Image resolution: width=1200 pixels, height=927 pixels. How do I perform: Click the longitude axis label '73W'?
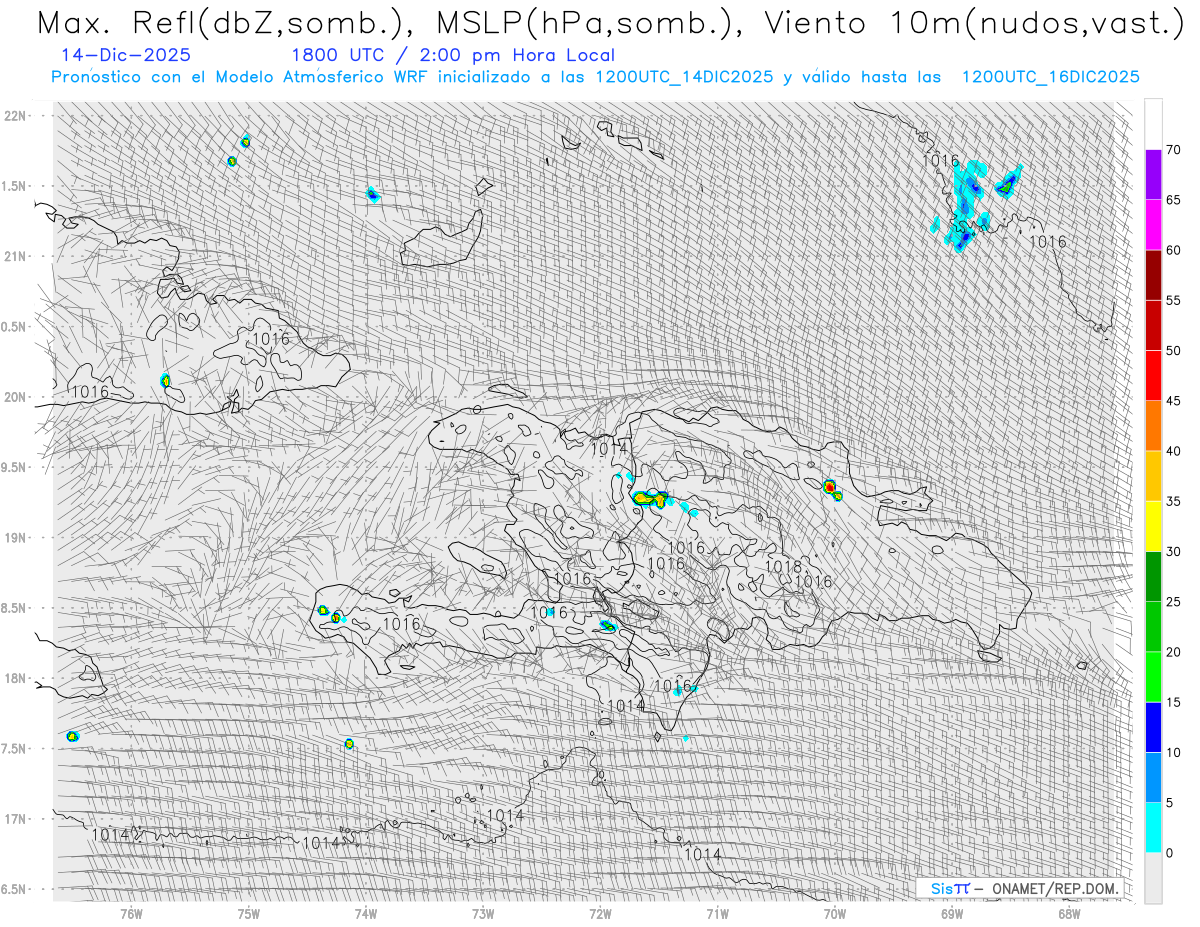(483, 914)
